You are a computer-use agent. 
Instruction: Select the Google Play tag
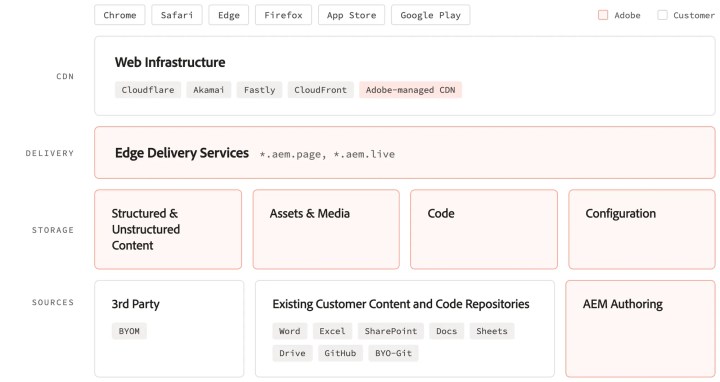click(430, 15)
